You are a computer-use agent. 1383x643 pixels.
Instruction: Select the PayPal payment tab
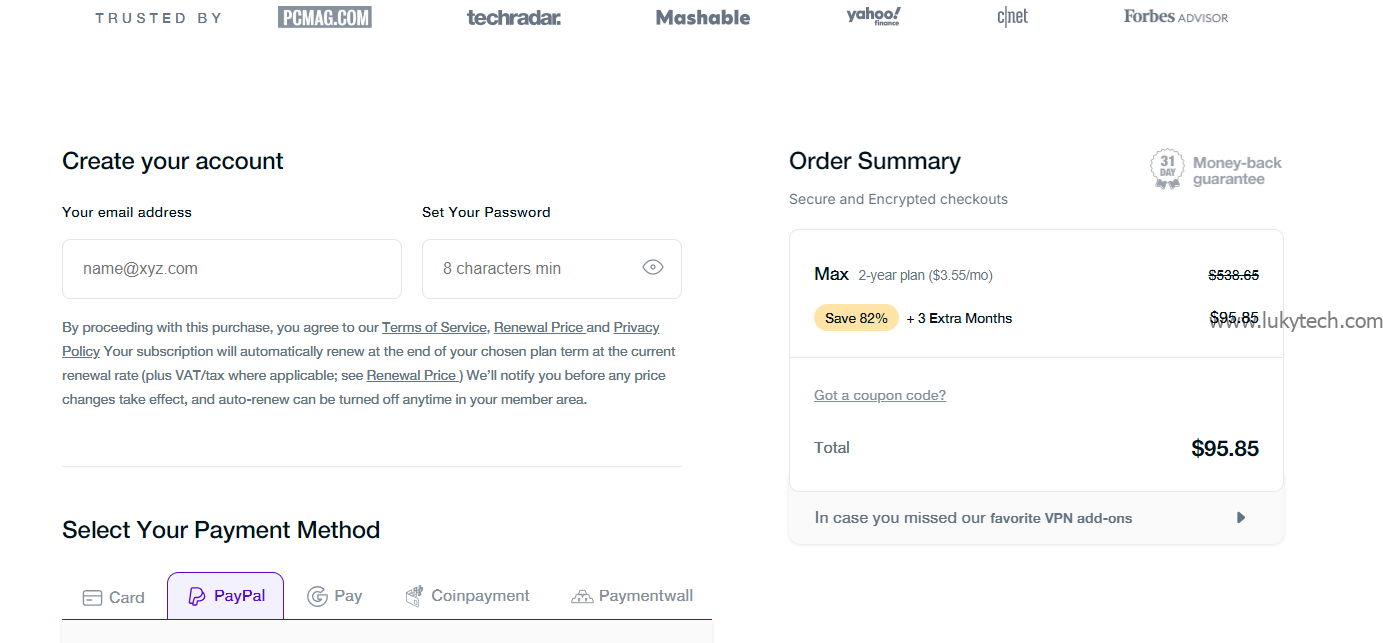tap(226, 596)
